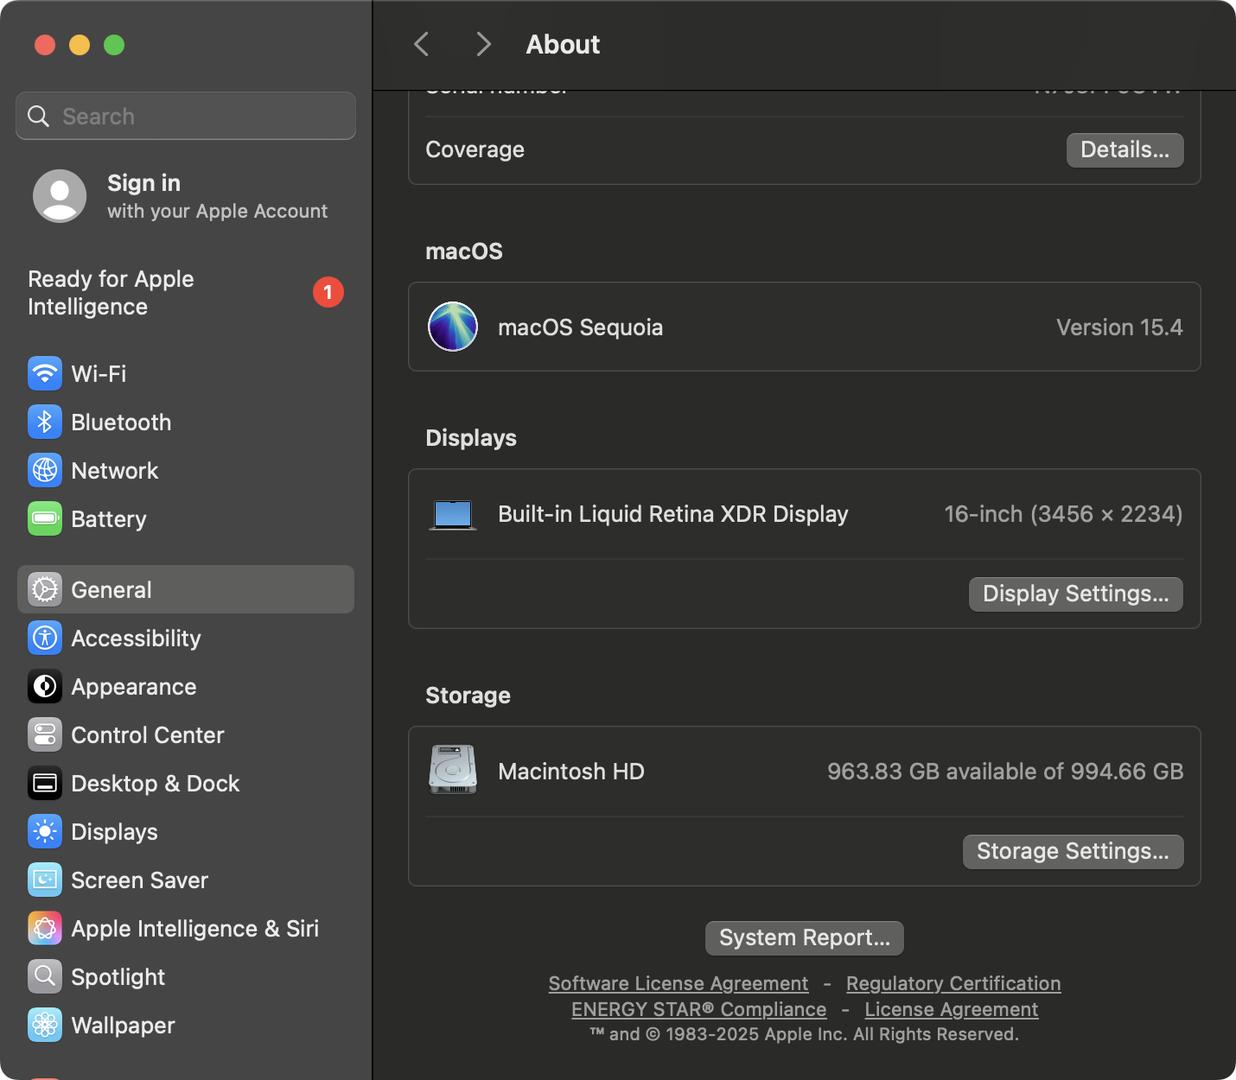Open Ready for Apple Intelligence item
Image resolution: width=1236 pixels, height=1080 pixels.
[x=186, y=293]
